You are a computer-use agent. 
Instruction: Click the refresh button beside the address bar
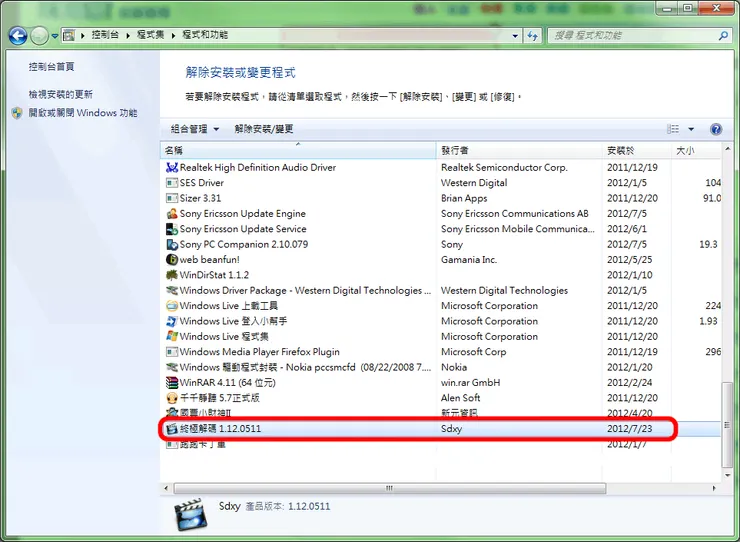(533, 35)
